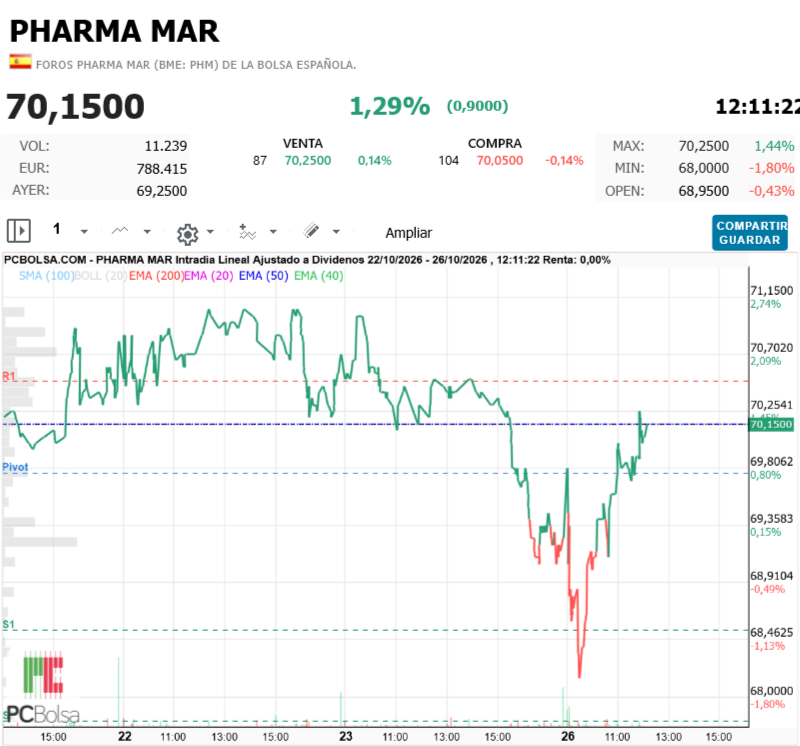Toggle the EMA (200) indicator

point(156,276)
